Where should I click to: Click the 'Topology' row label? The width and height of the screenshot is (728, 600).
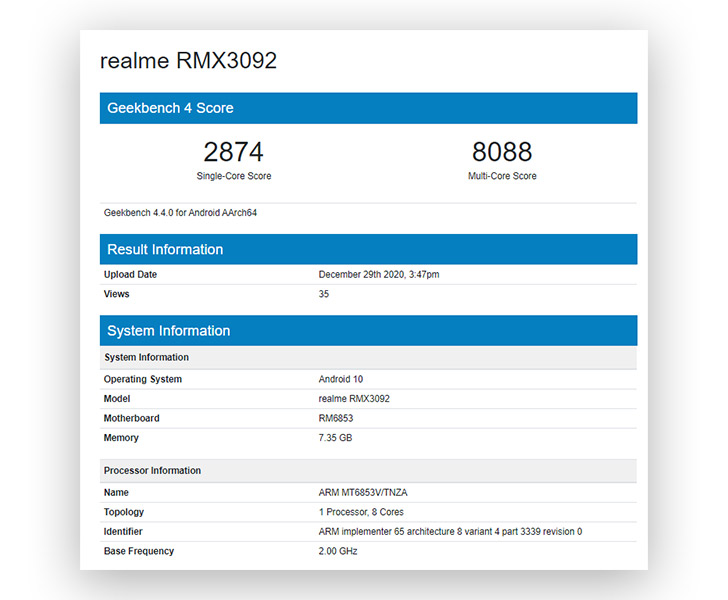coord(124,512)
